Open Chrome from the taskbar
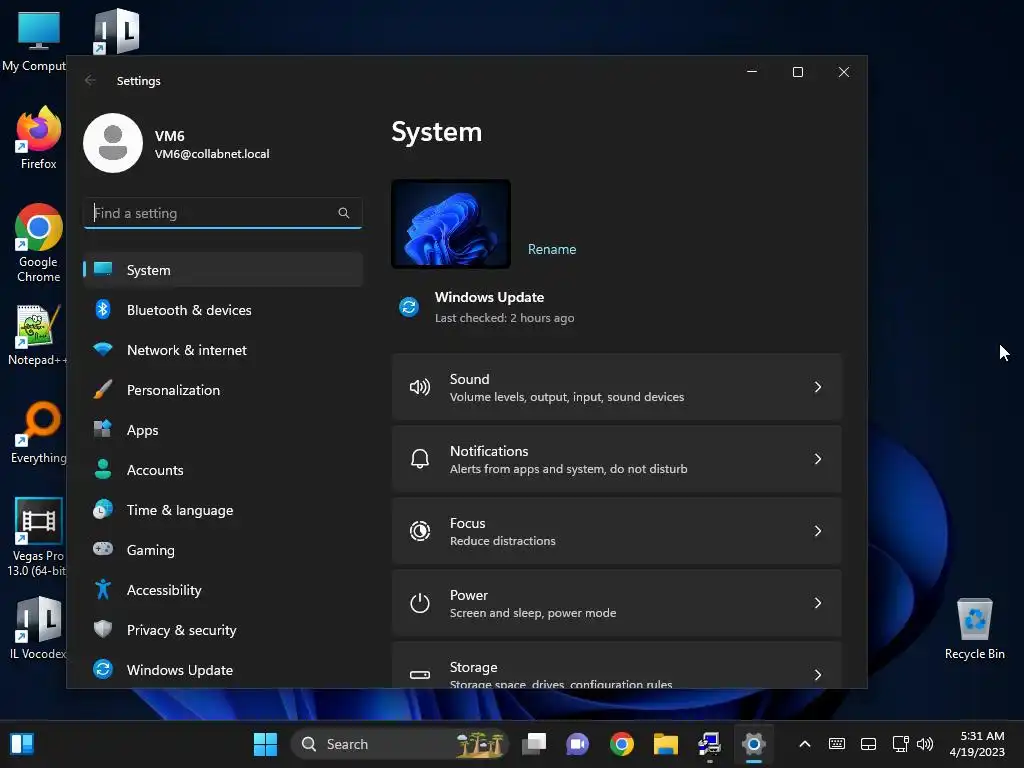The image size is (1024, 768). coord(622,744)
